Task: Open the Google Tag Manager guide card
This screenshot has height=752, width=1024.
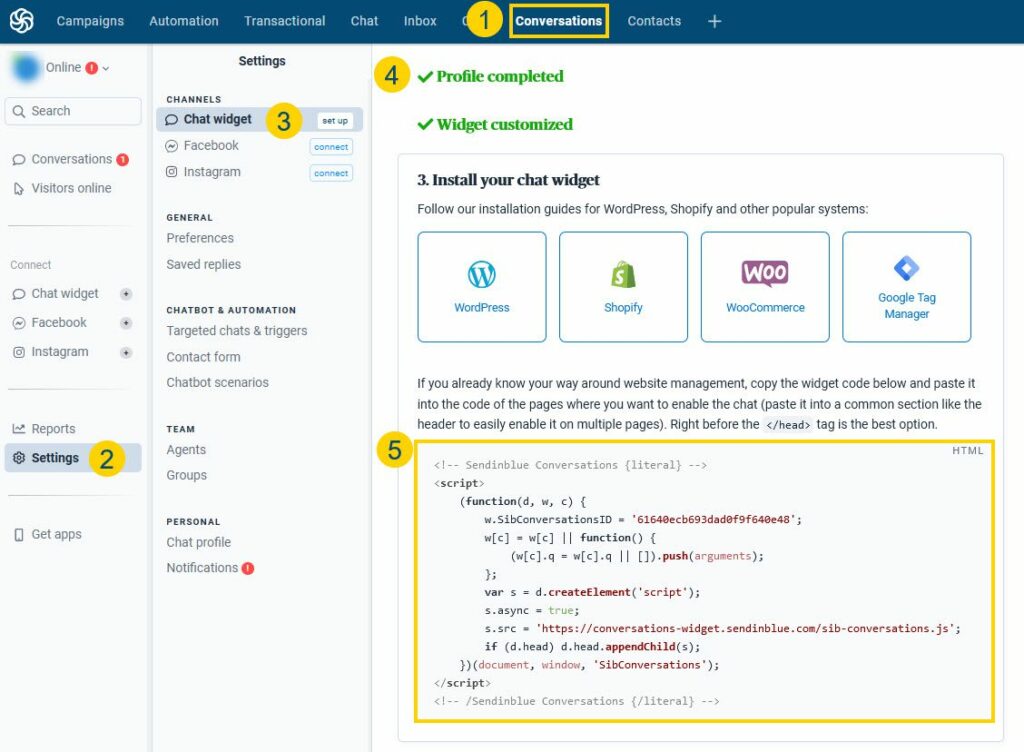Action: click(906, 287)
